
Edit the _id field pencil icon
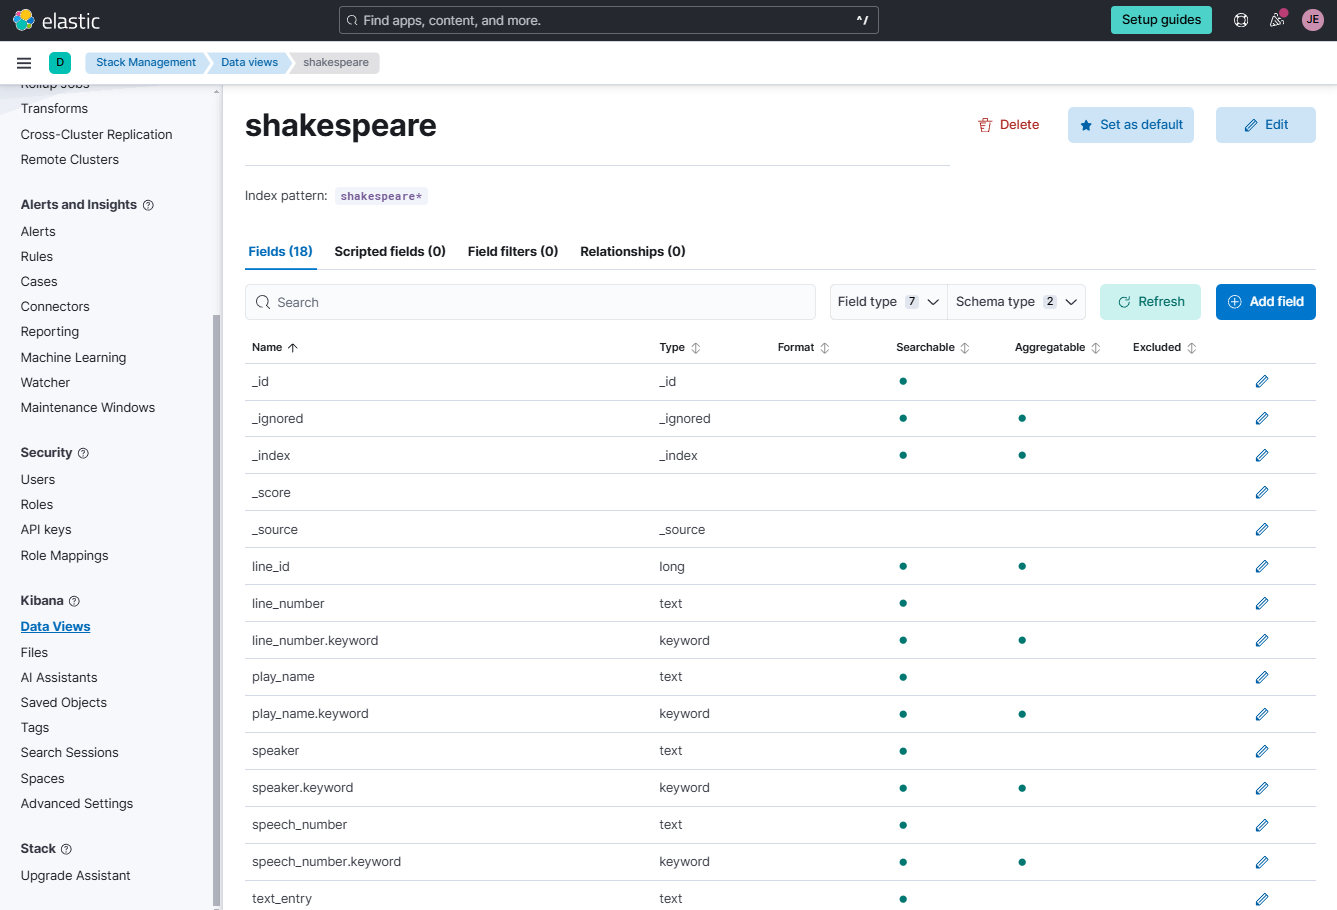point(1262,382)
